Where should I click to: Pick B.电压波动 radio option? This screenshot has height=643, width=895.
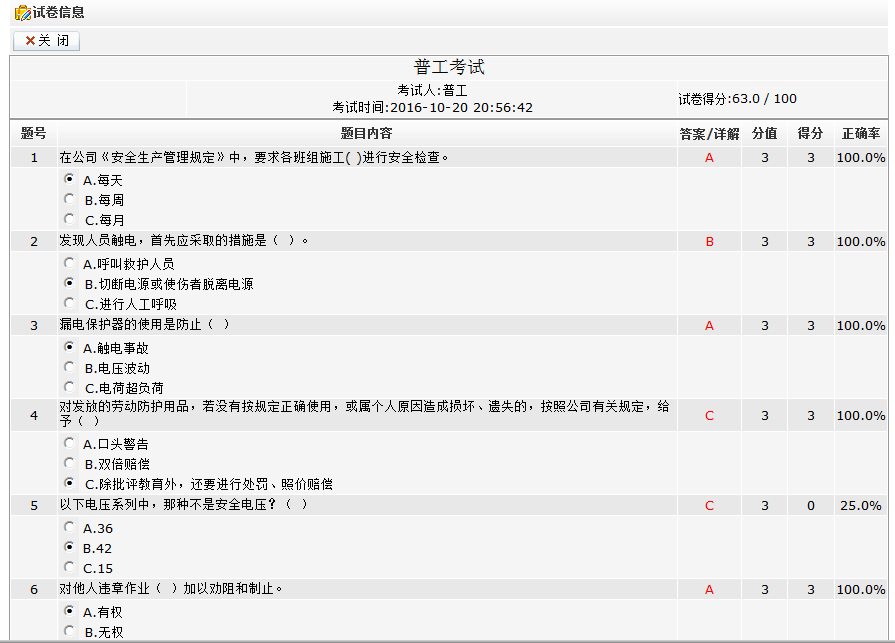69,367
